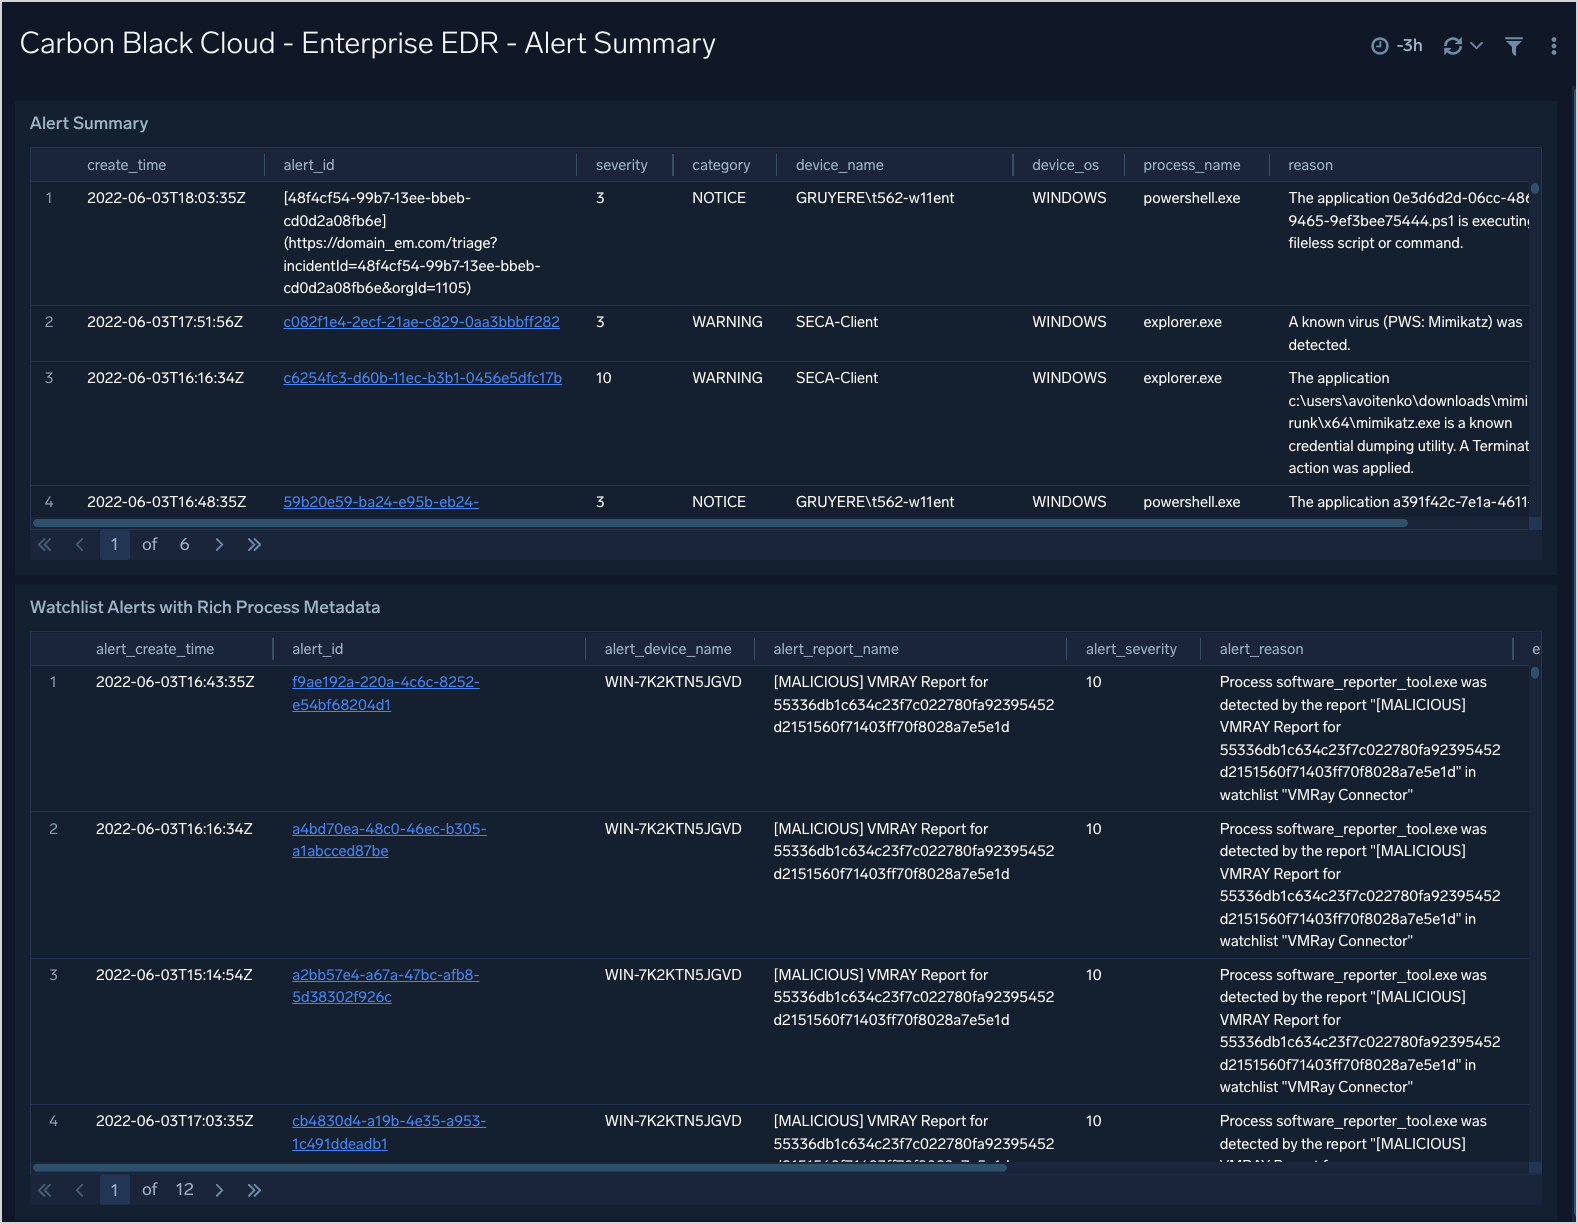Click Watchlist Alerts horizontal scrollbar
This screenshot has height=1224, width=1578.
(520, 1167)
